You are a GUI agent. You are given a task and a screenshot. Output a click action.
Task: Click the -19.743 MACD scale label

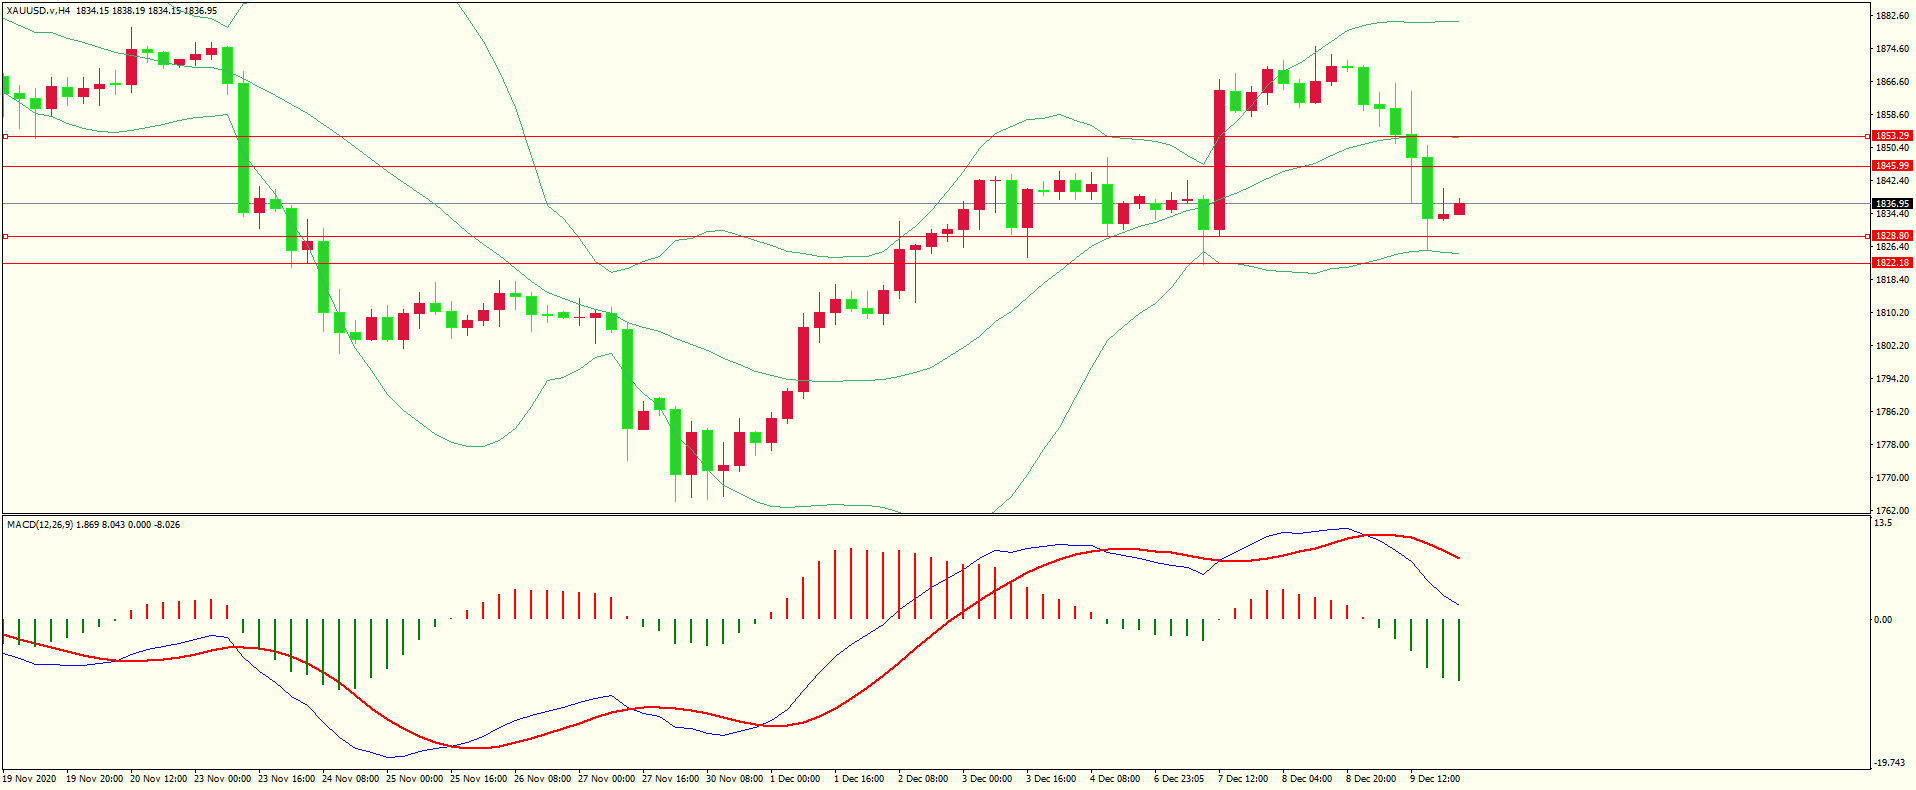coord(1889,763)
